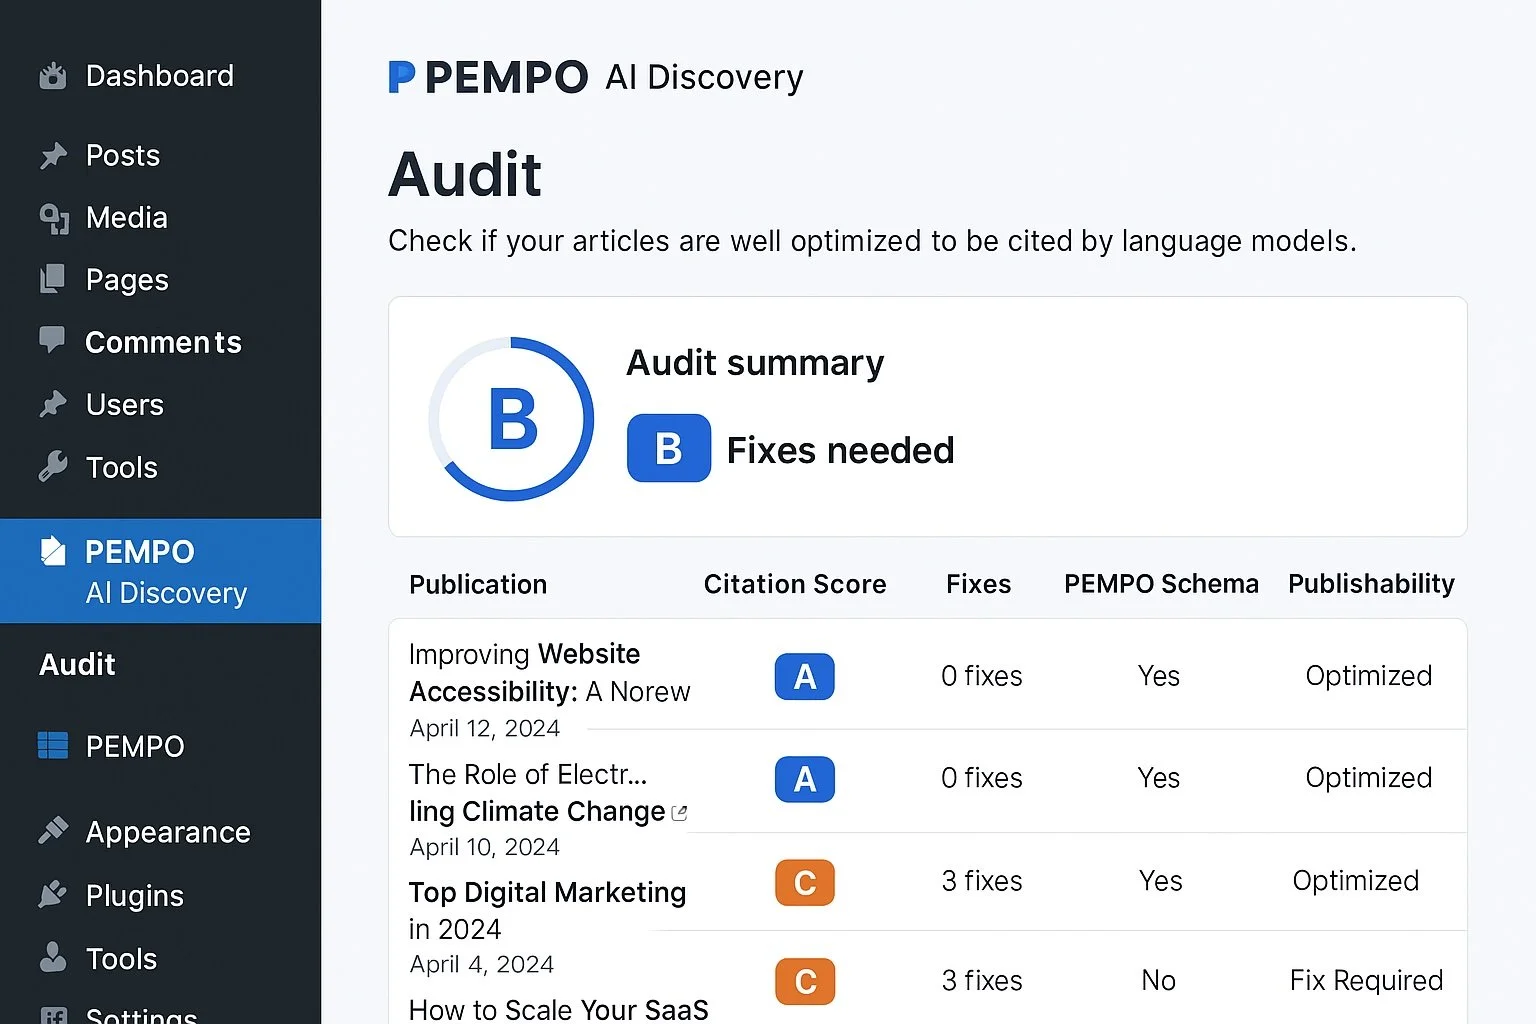Select the Users icon

click(x=53, y=404)
